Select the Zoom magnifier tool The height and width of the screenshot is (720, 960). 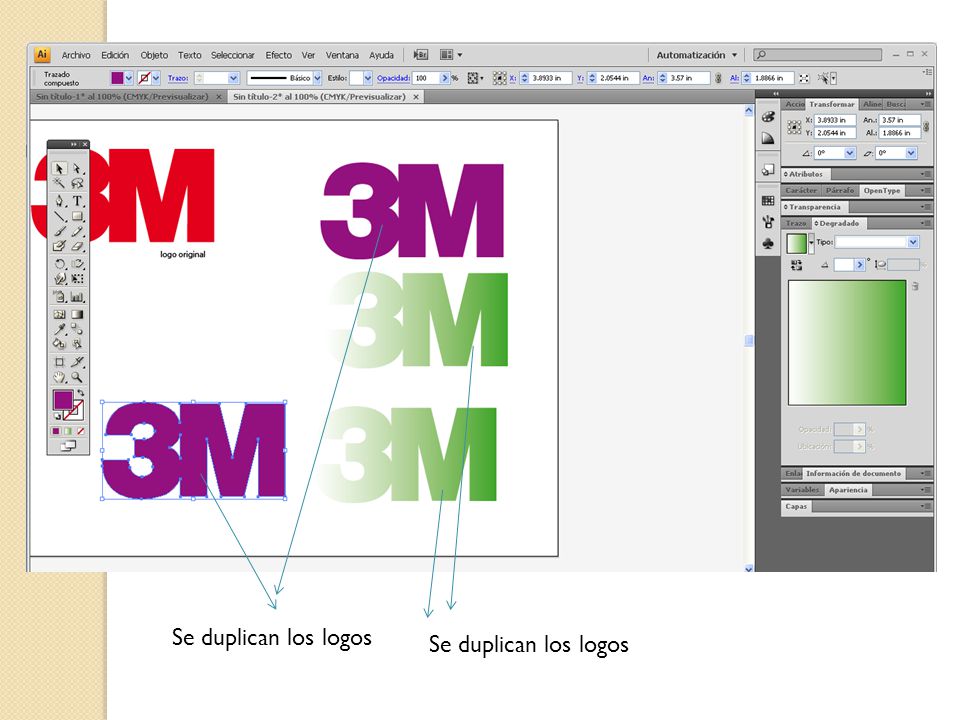(77, 377)
